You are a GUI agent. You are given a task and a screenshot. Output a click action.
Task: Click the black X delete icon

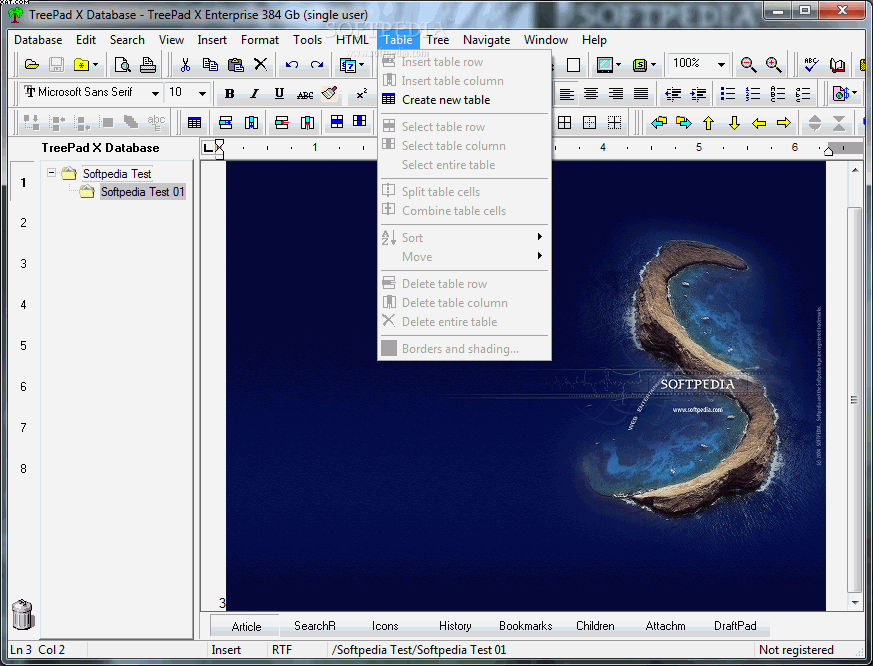tap(261, 65)
